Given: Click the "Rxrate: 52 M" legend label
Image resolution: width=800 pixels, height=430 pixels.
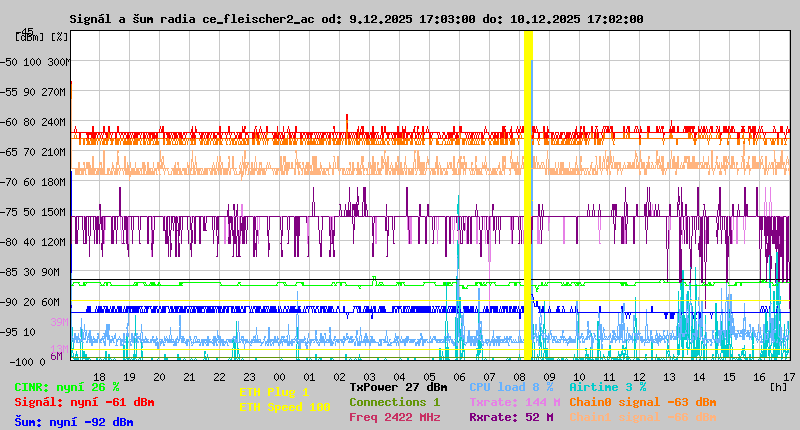Looking at the screenshot, I should pos(511,417).
